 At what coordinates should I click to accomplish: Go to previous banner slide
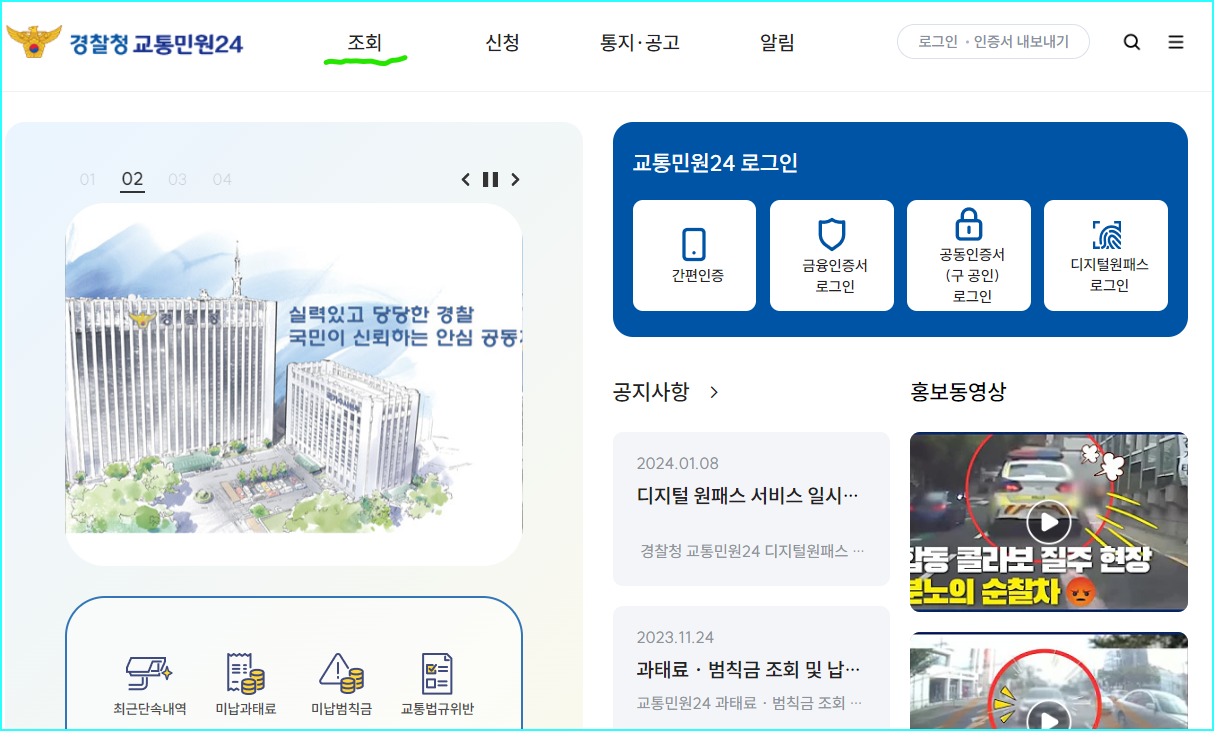465,180
